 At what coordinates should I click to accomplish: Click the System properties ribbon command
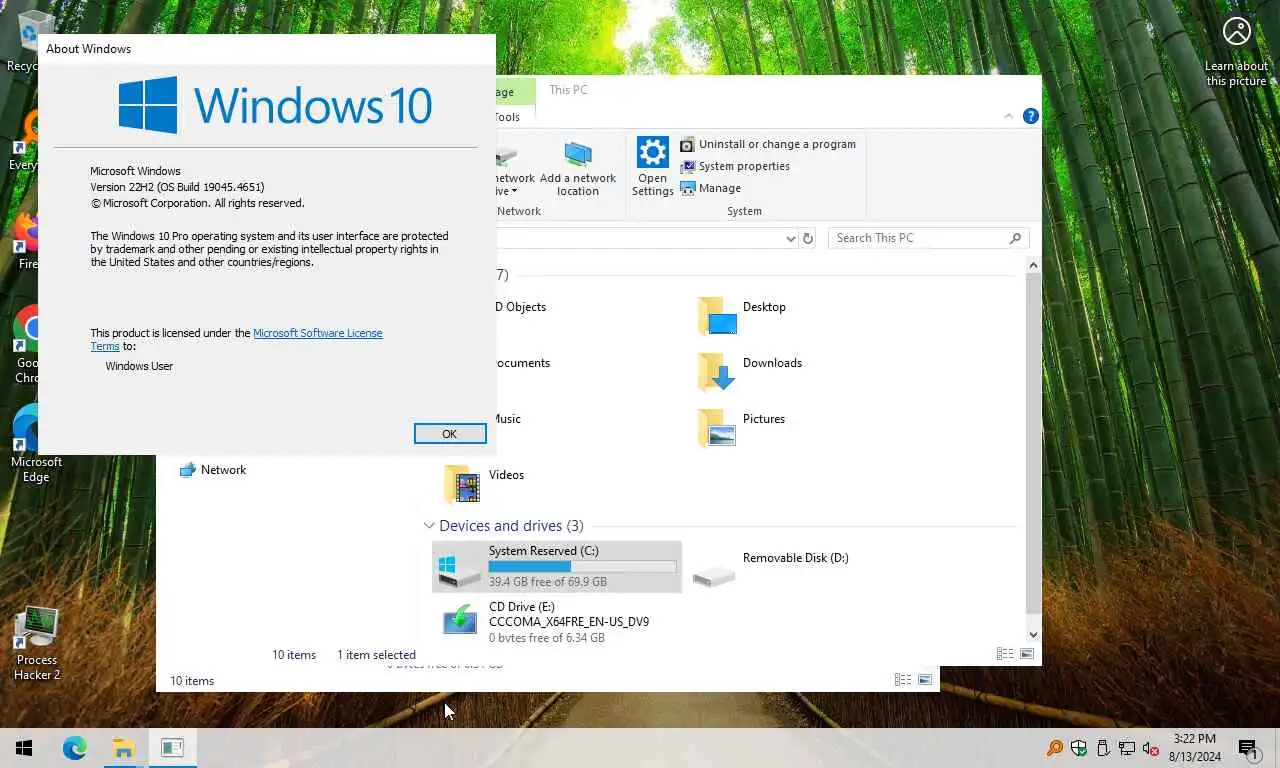(x=735, y=166)
